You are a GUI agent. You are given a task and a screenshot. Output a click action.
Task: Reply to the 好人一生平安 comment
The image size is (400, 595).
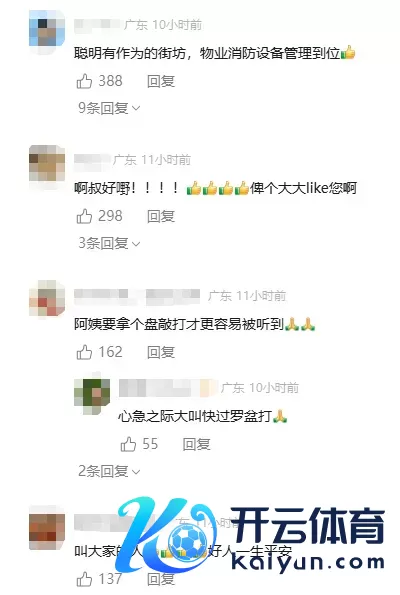tap(161, 579)
